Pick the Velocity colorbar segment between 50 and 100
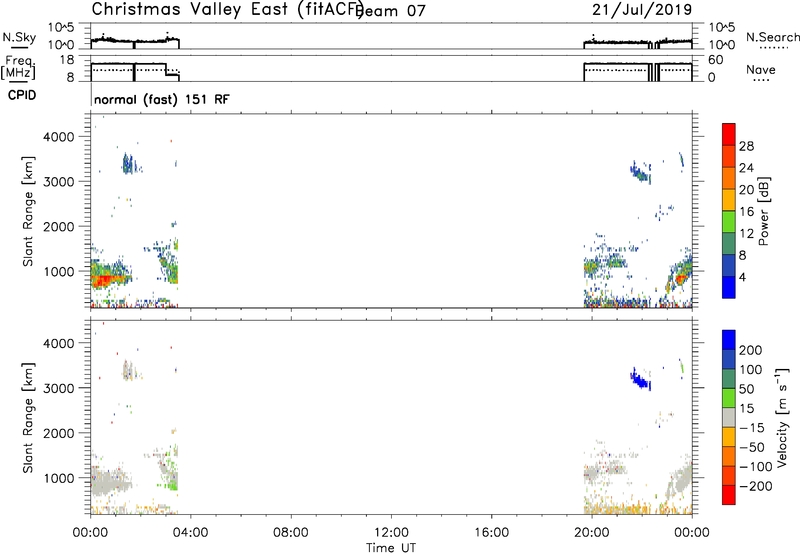800x554 pixels. pyautogui.click(x=729, y=379)
